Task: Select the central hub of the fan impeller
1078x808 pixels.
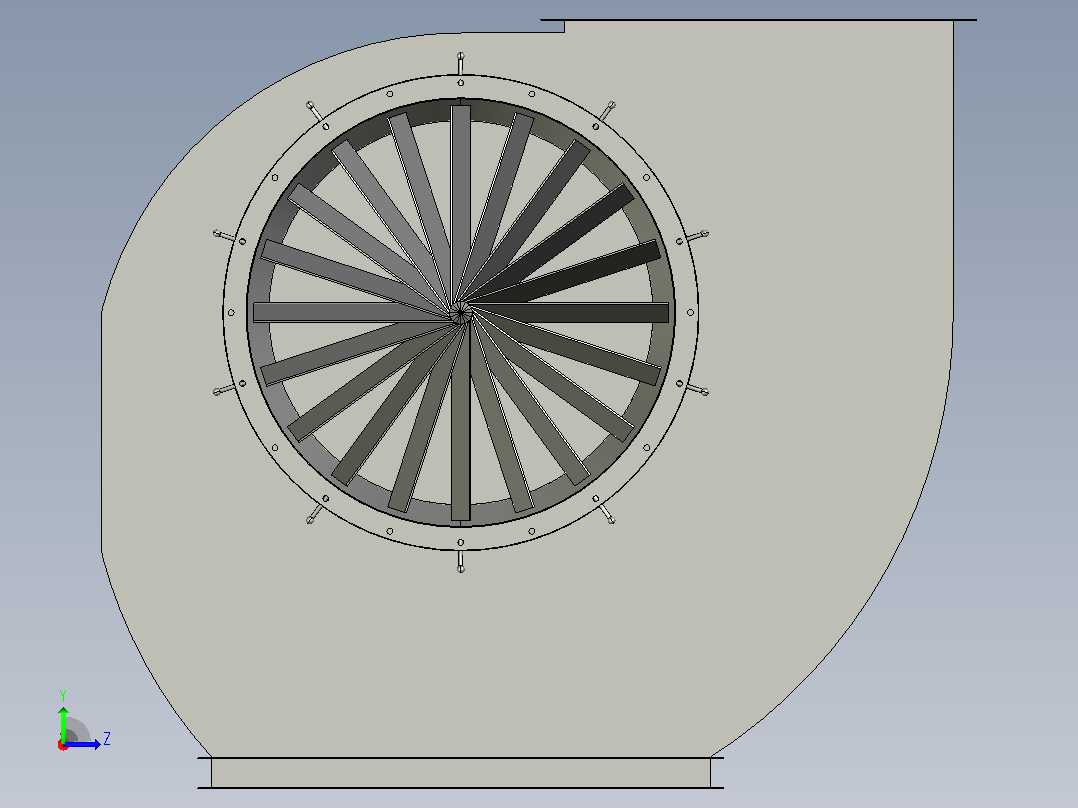Action: [x=461, y=312]
